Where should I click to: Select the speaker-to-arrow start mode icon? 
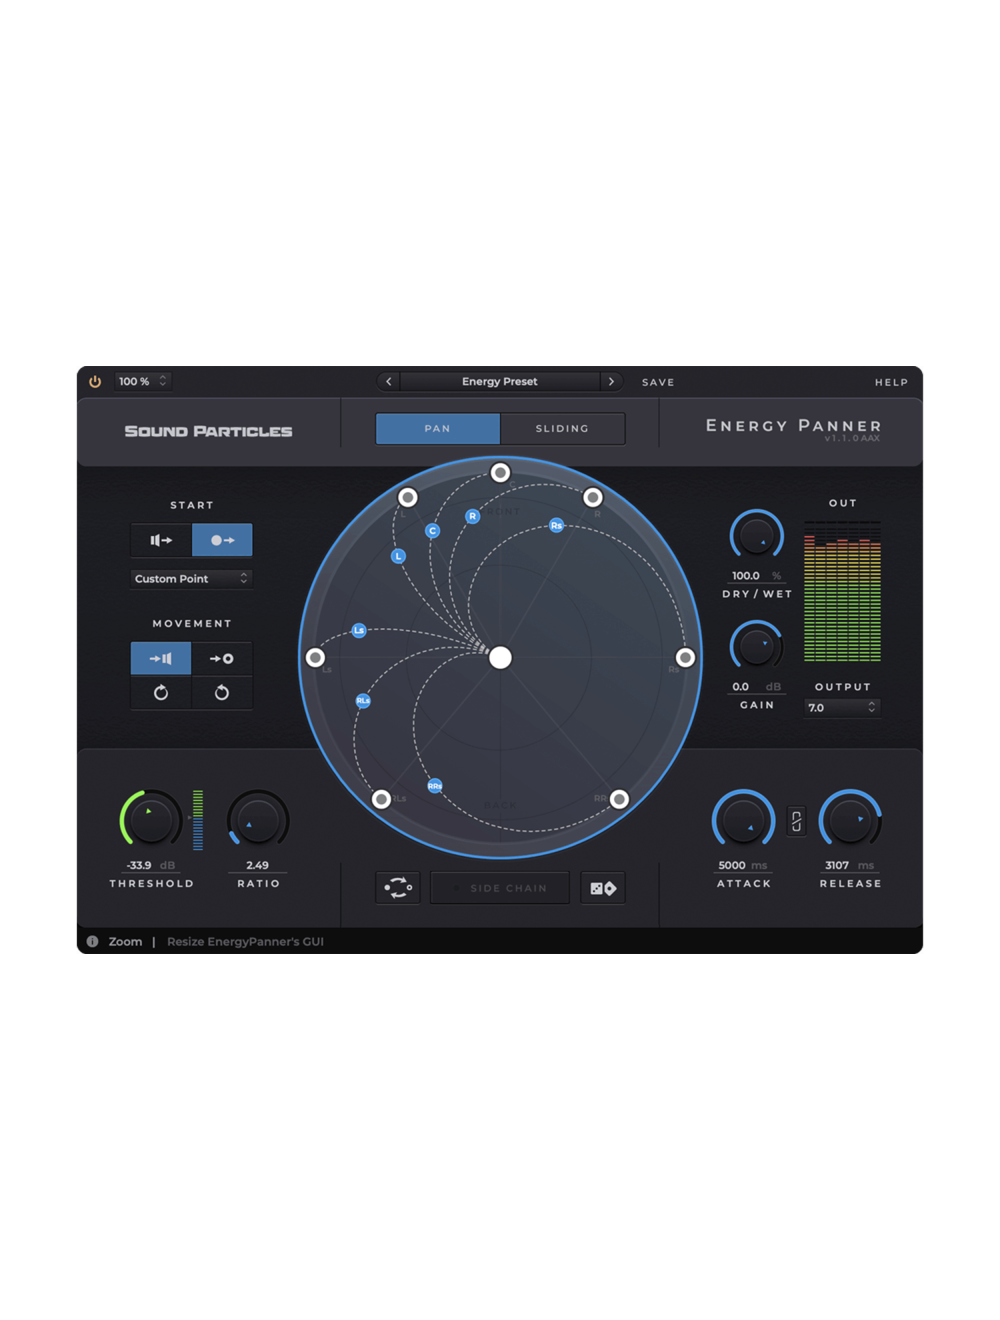click(x=159, y=540)
